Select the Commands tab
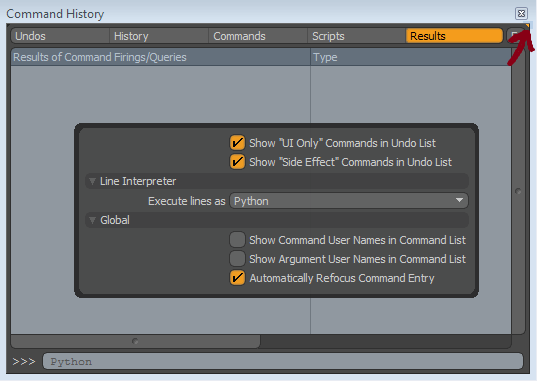 258,36
